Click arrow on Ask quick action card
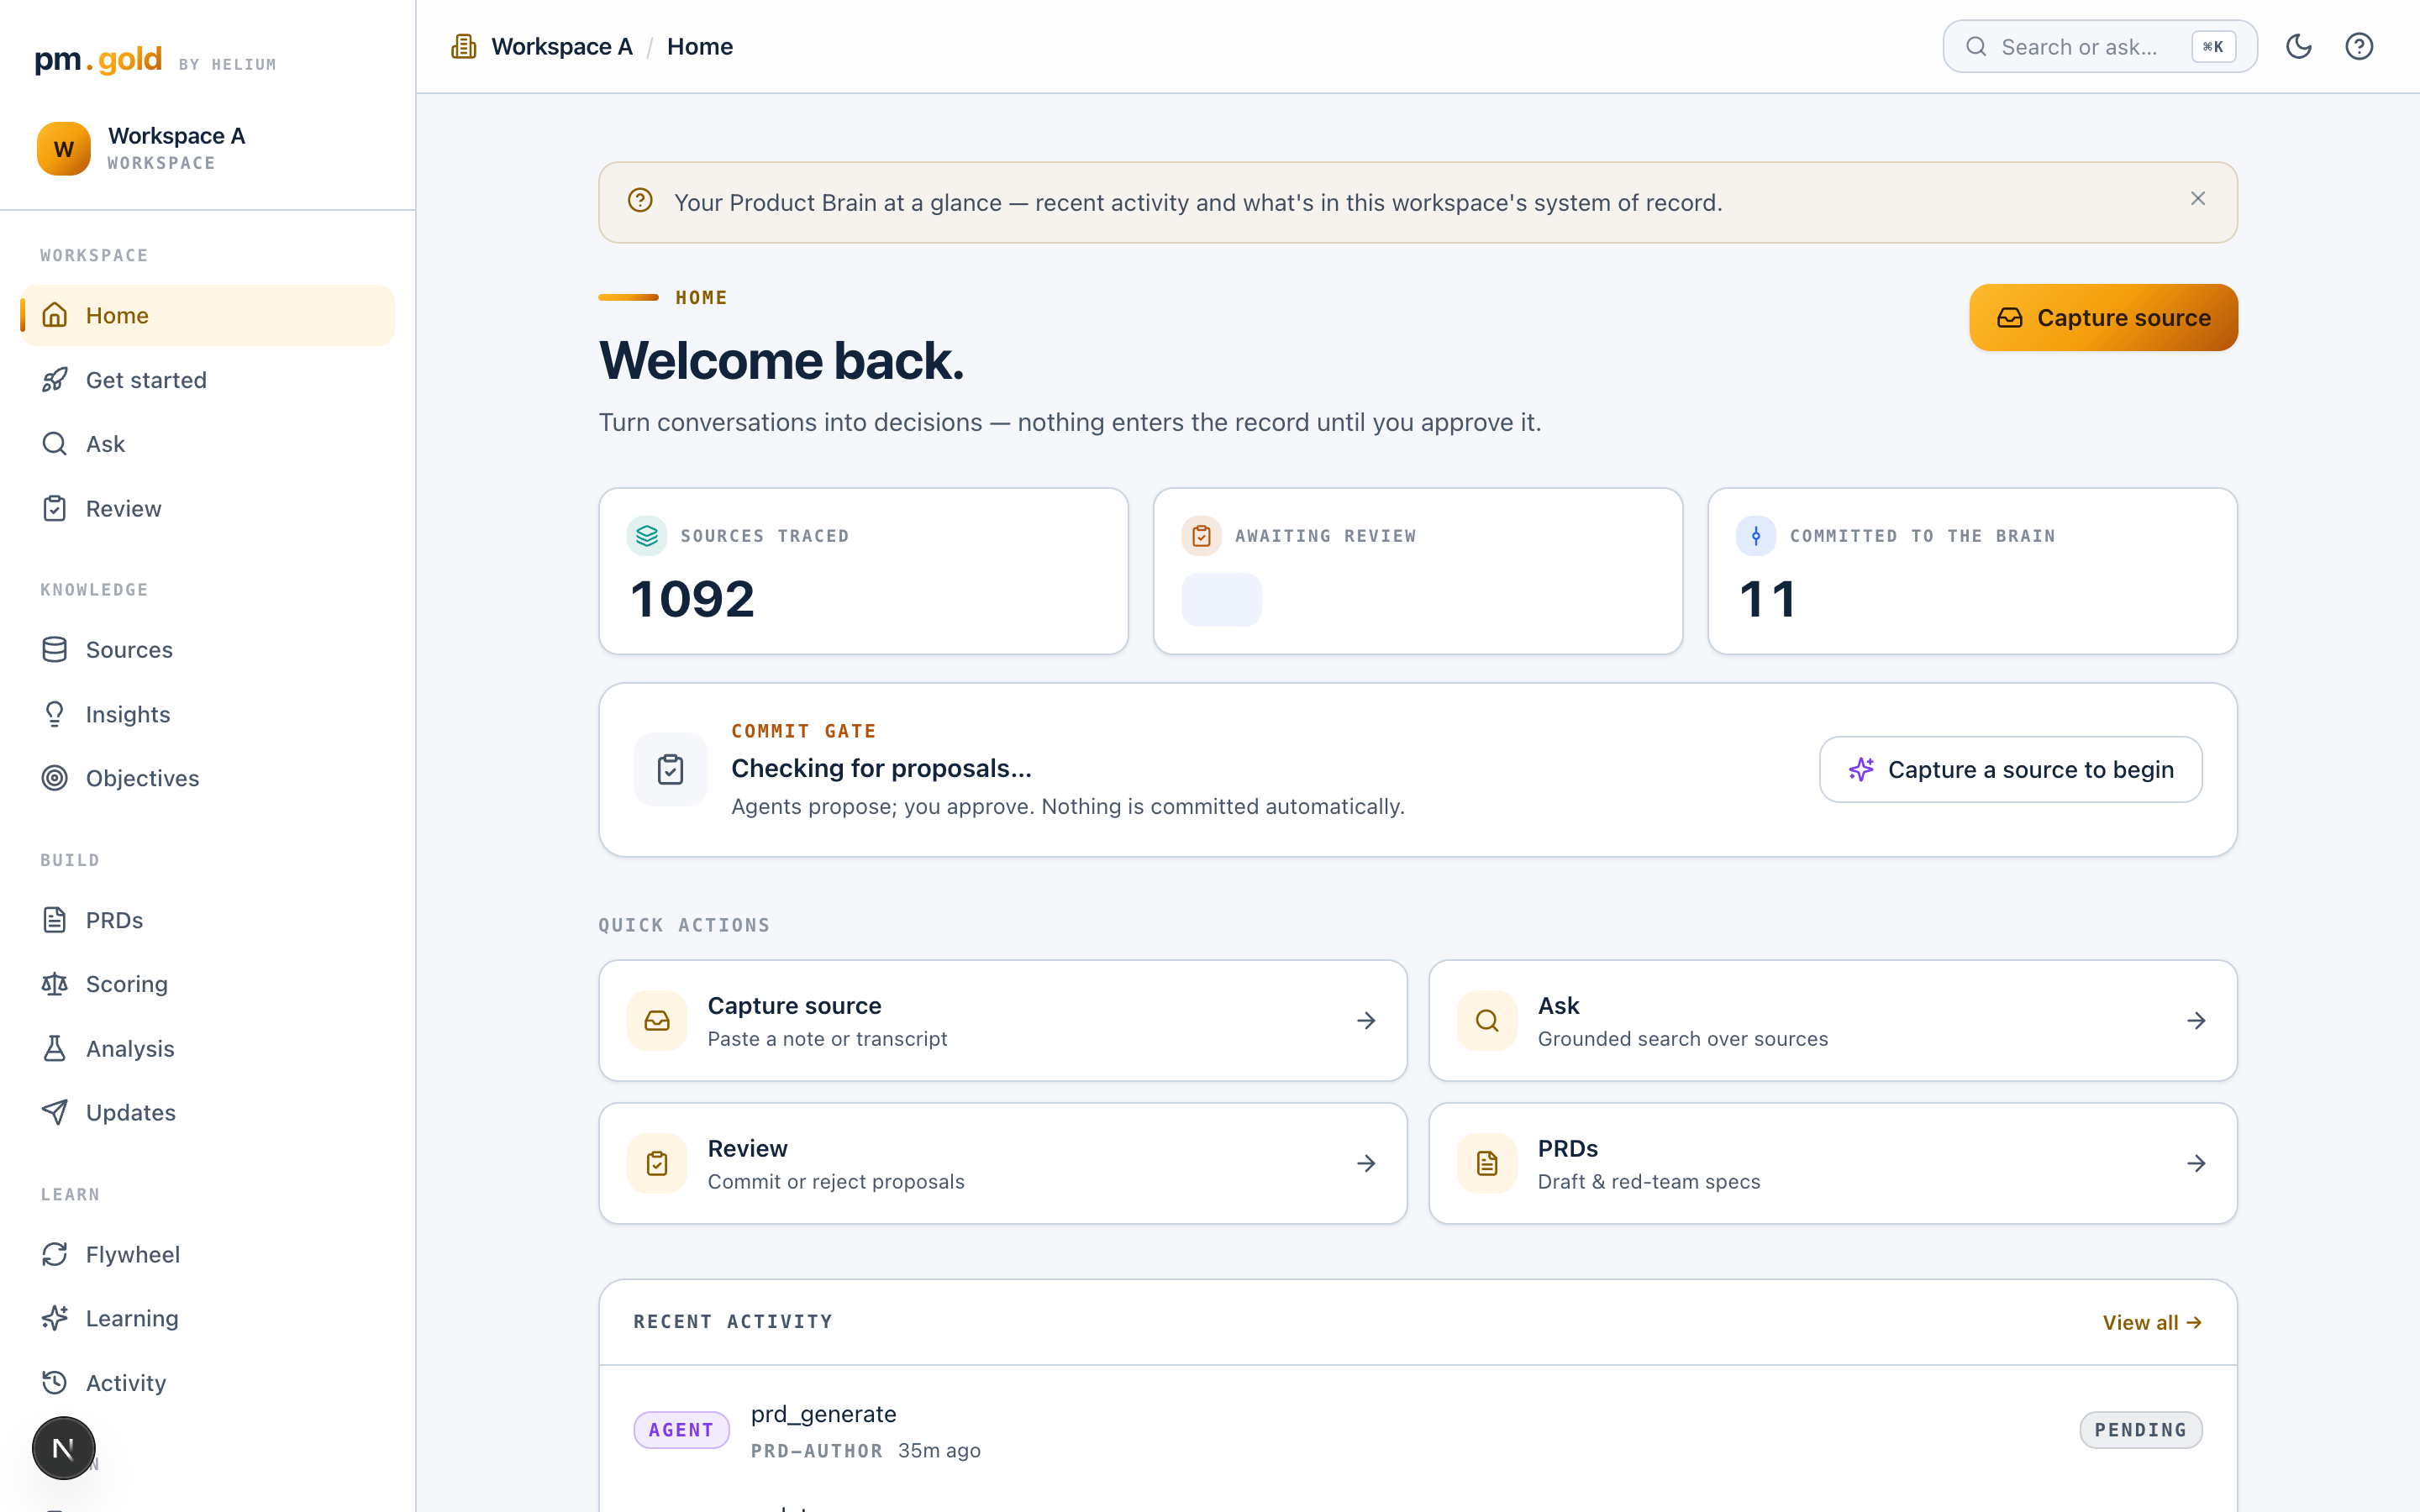This screenshot has width=2420, height=1512. [x=2196, y=1021]
